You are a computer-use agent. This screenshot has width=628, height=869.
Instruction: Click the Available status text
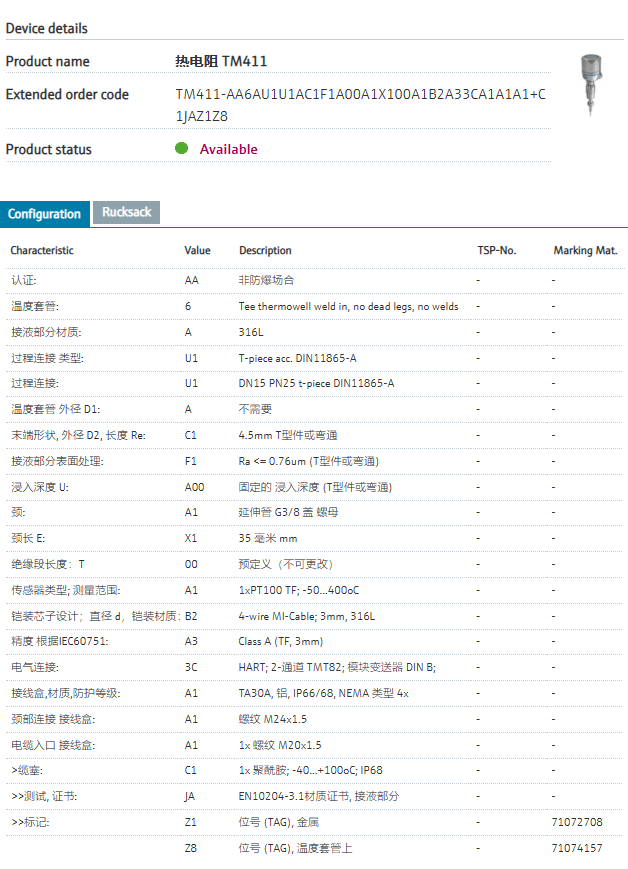228,149
